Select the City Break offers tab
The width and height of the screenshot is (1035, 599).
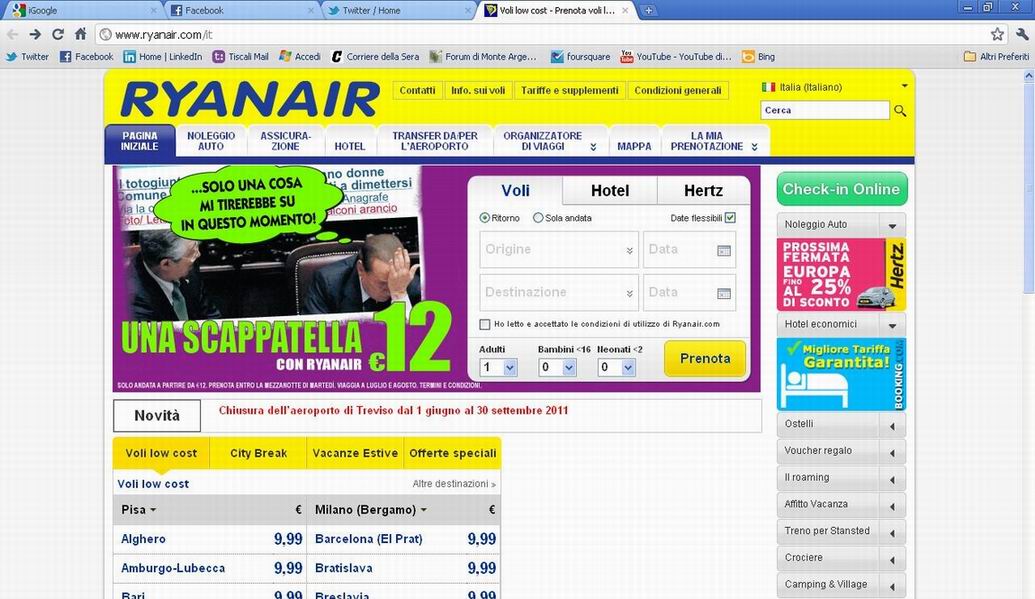258,454
